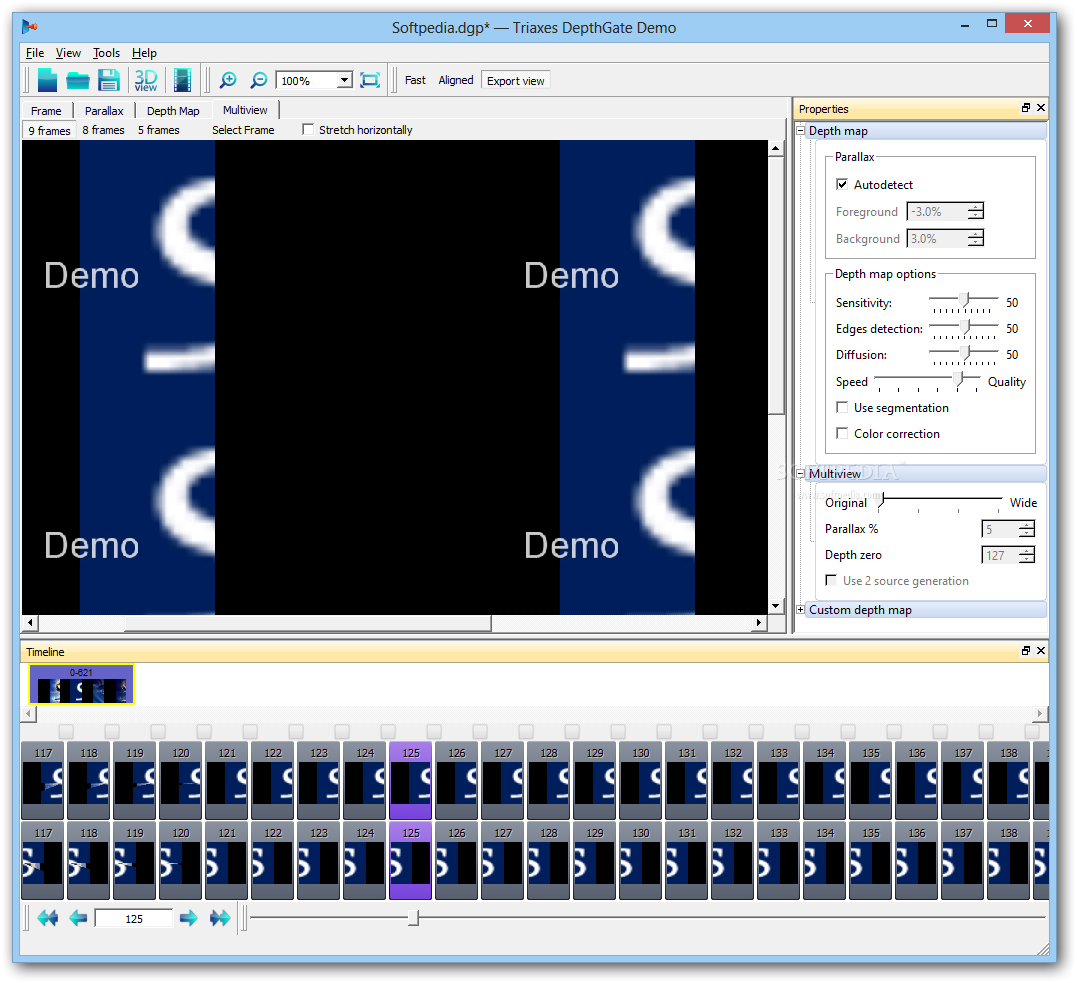The width and height of the screenshot is (1077, 983).
Task: Close the Properties panel
Action: (x=1041, y=108)
